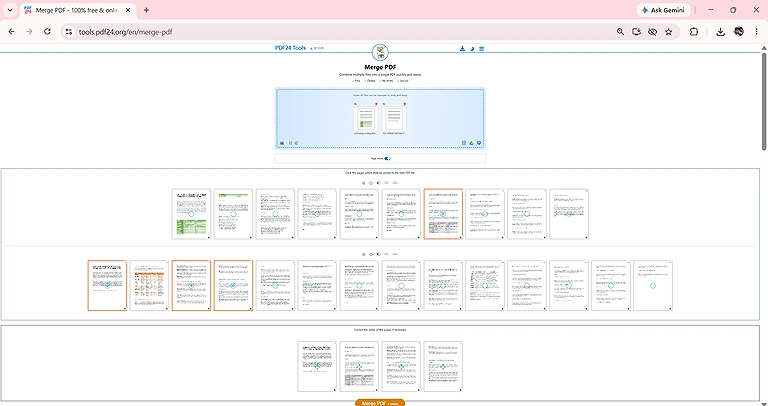
Task: Choose file from device icon
Action: point(464,143)
